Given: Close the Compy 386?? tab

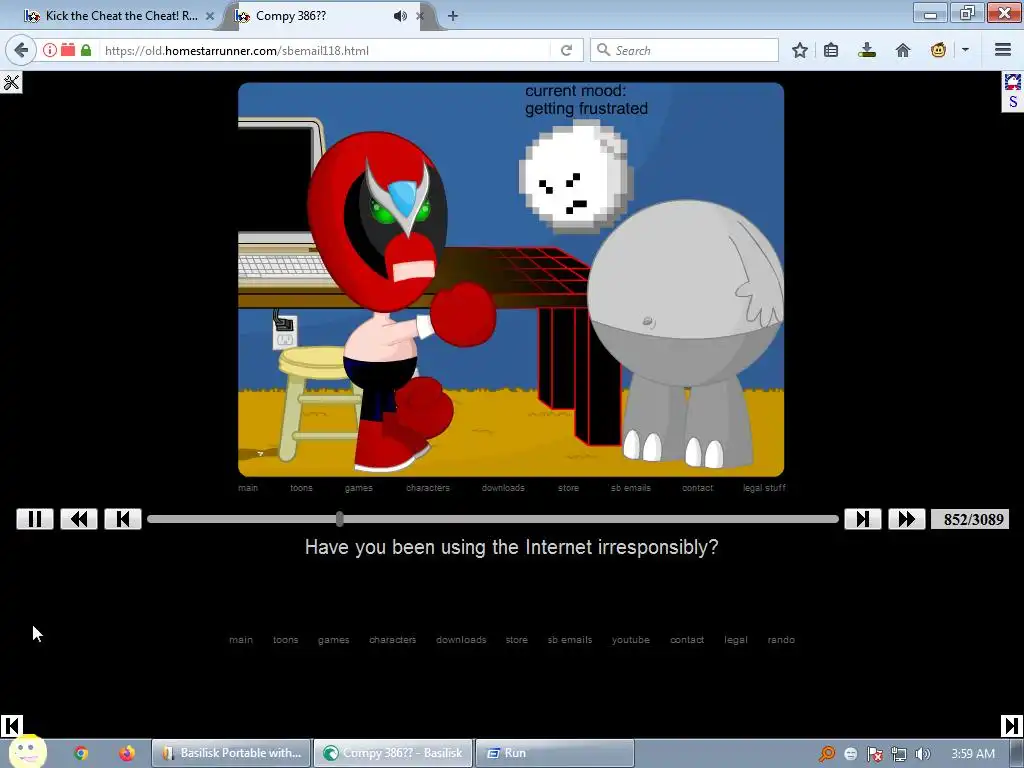Looking at the screenshot, I should (420, 16).
